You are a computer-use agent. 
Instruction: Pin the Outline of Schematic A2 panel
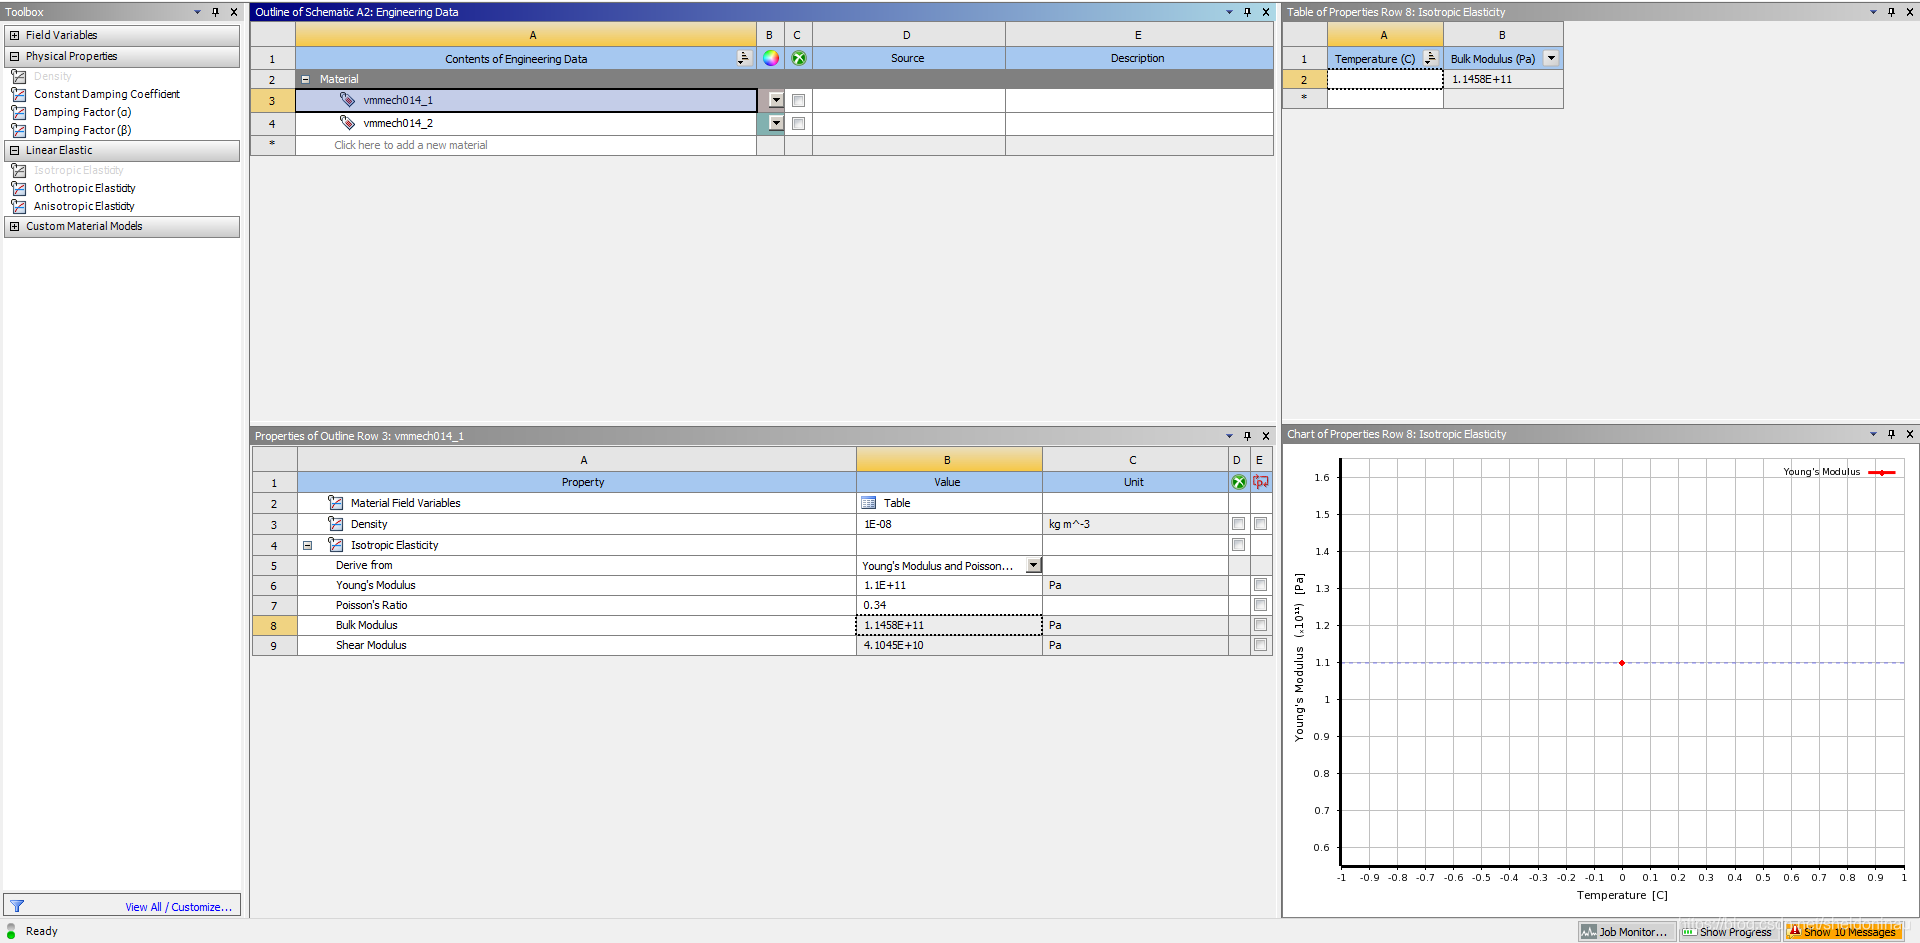coord(1247,12)
